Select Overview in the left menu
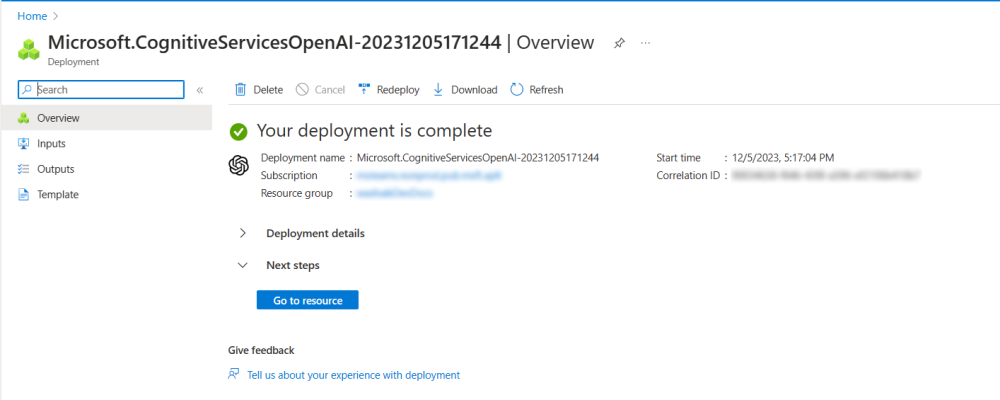This screenshot has height=400, width=1000. pos(106,118)
